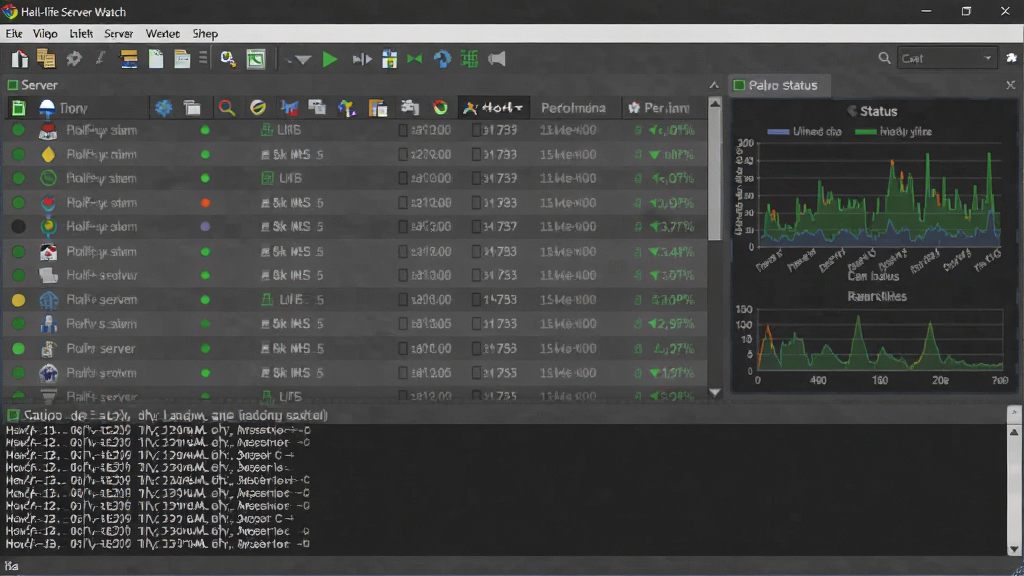Click the green framed chart toolbar icon
This screenshot has height=576, width=1024.
(255, 59)
